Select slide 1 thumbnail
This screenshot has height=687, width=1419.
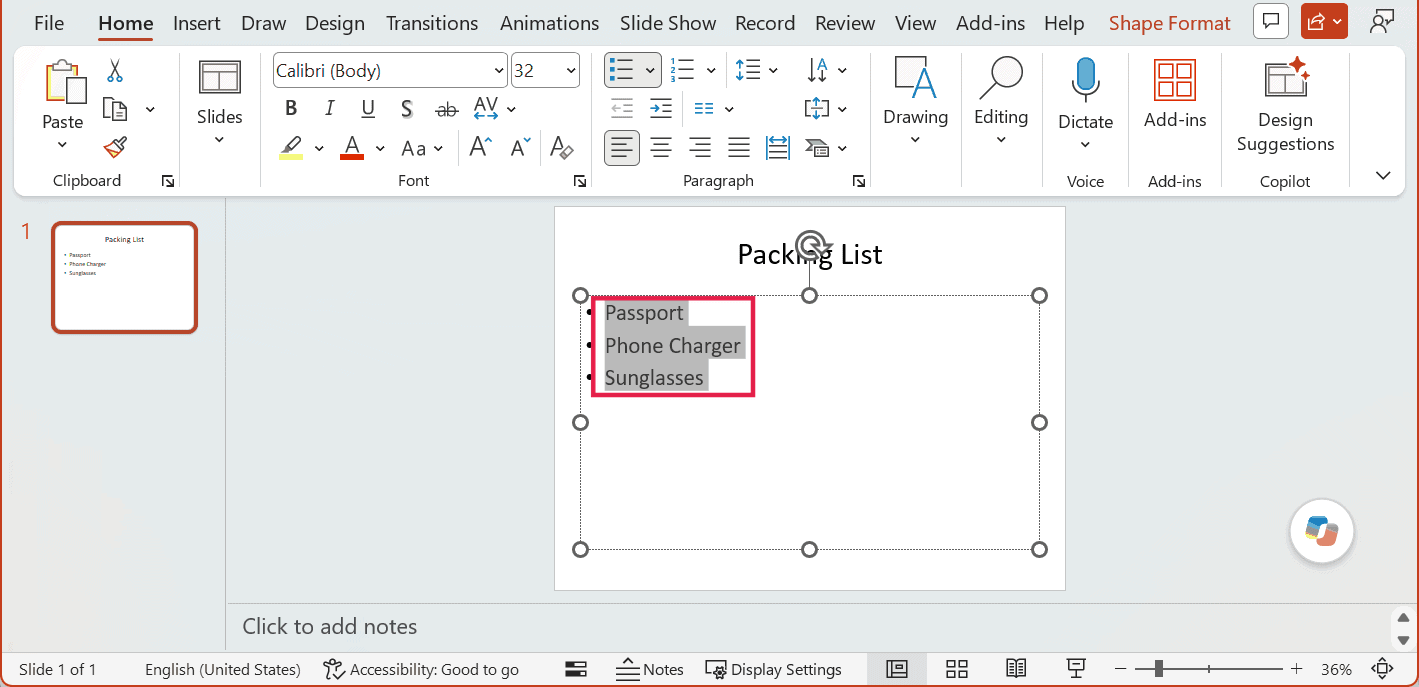pos(125,277)
